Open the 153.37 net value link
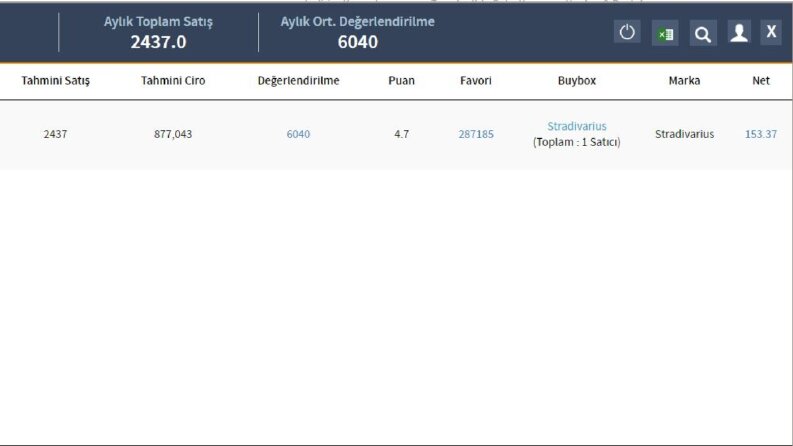793x446 pixels. tap(761, 134)
